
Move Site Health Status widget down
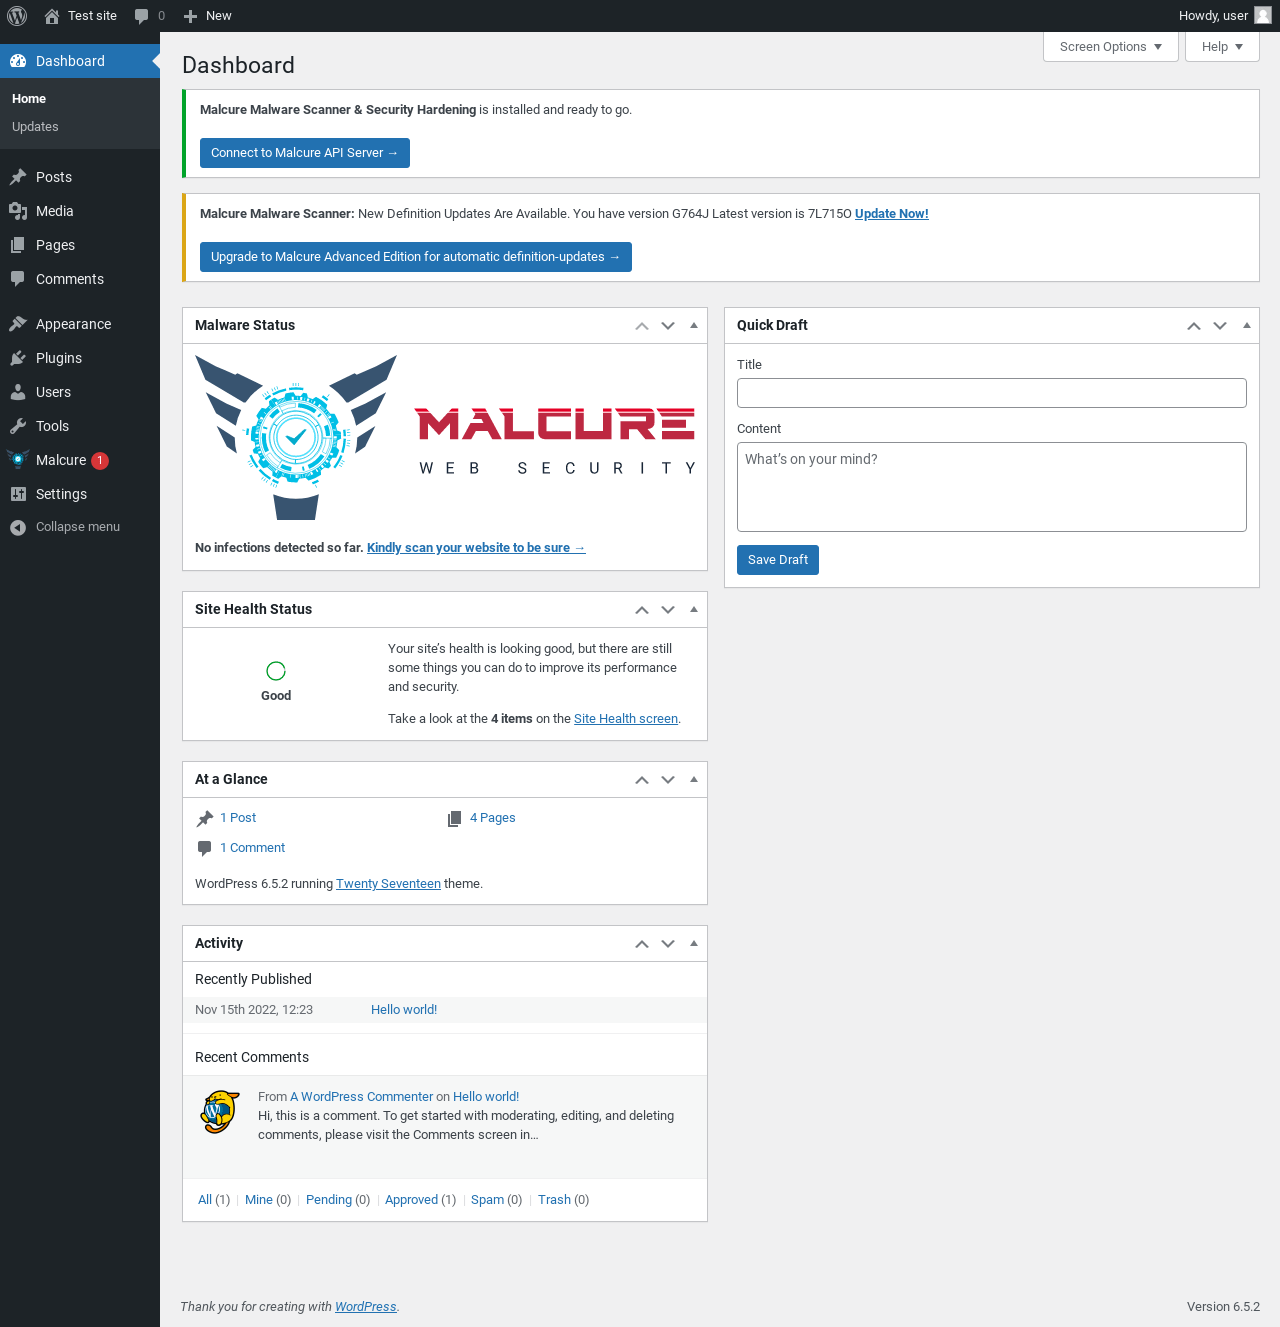click(668, 610)
